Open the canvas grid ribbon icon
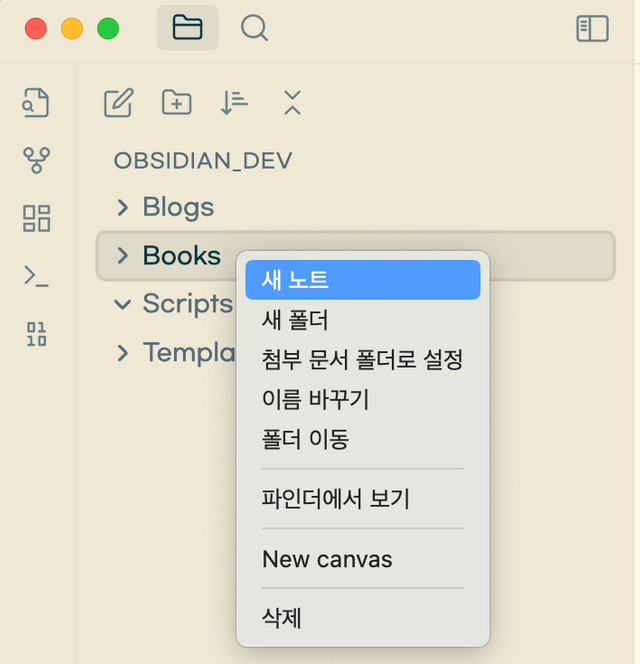The width and height of the screenshot is (640, 664). 36,218
